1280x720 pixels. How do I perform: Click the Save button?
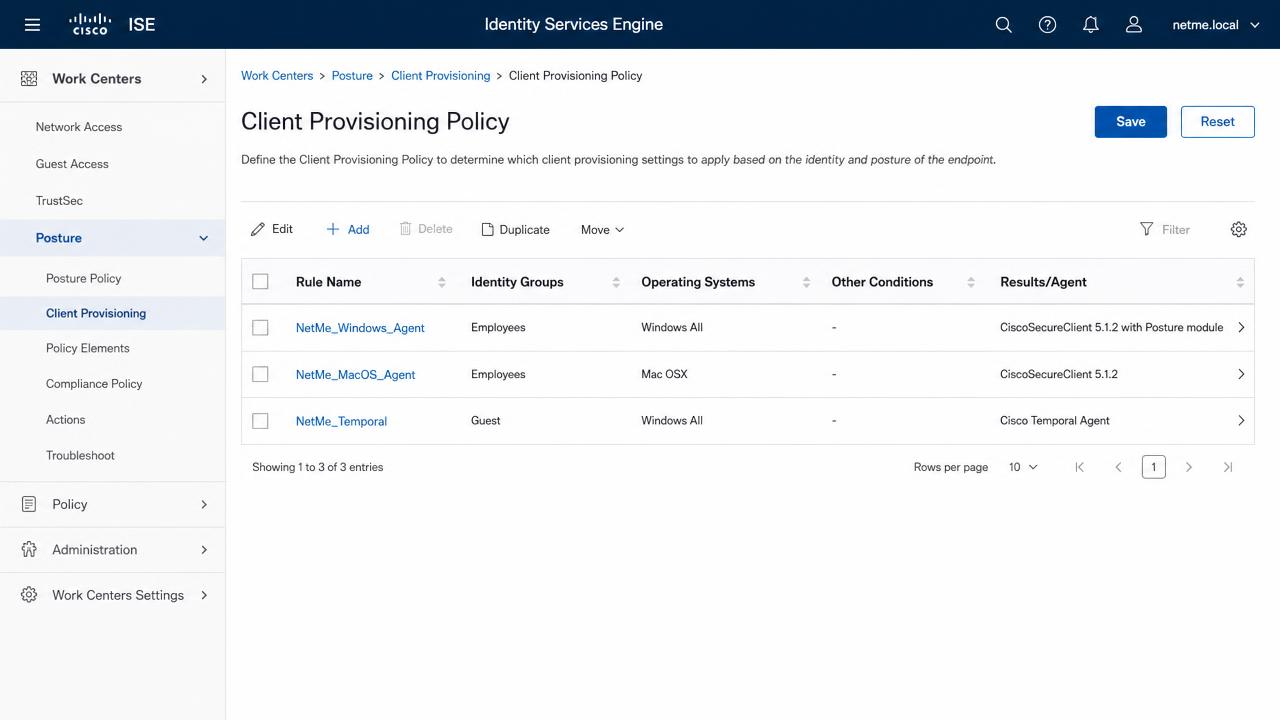point(1131,121)
